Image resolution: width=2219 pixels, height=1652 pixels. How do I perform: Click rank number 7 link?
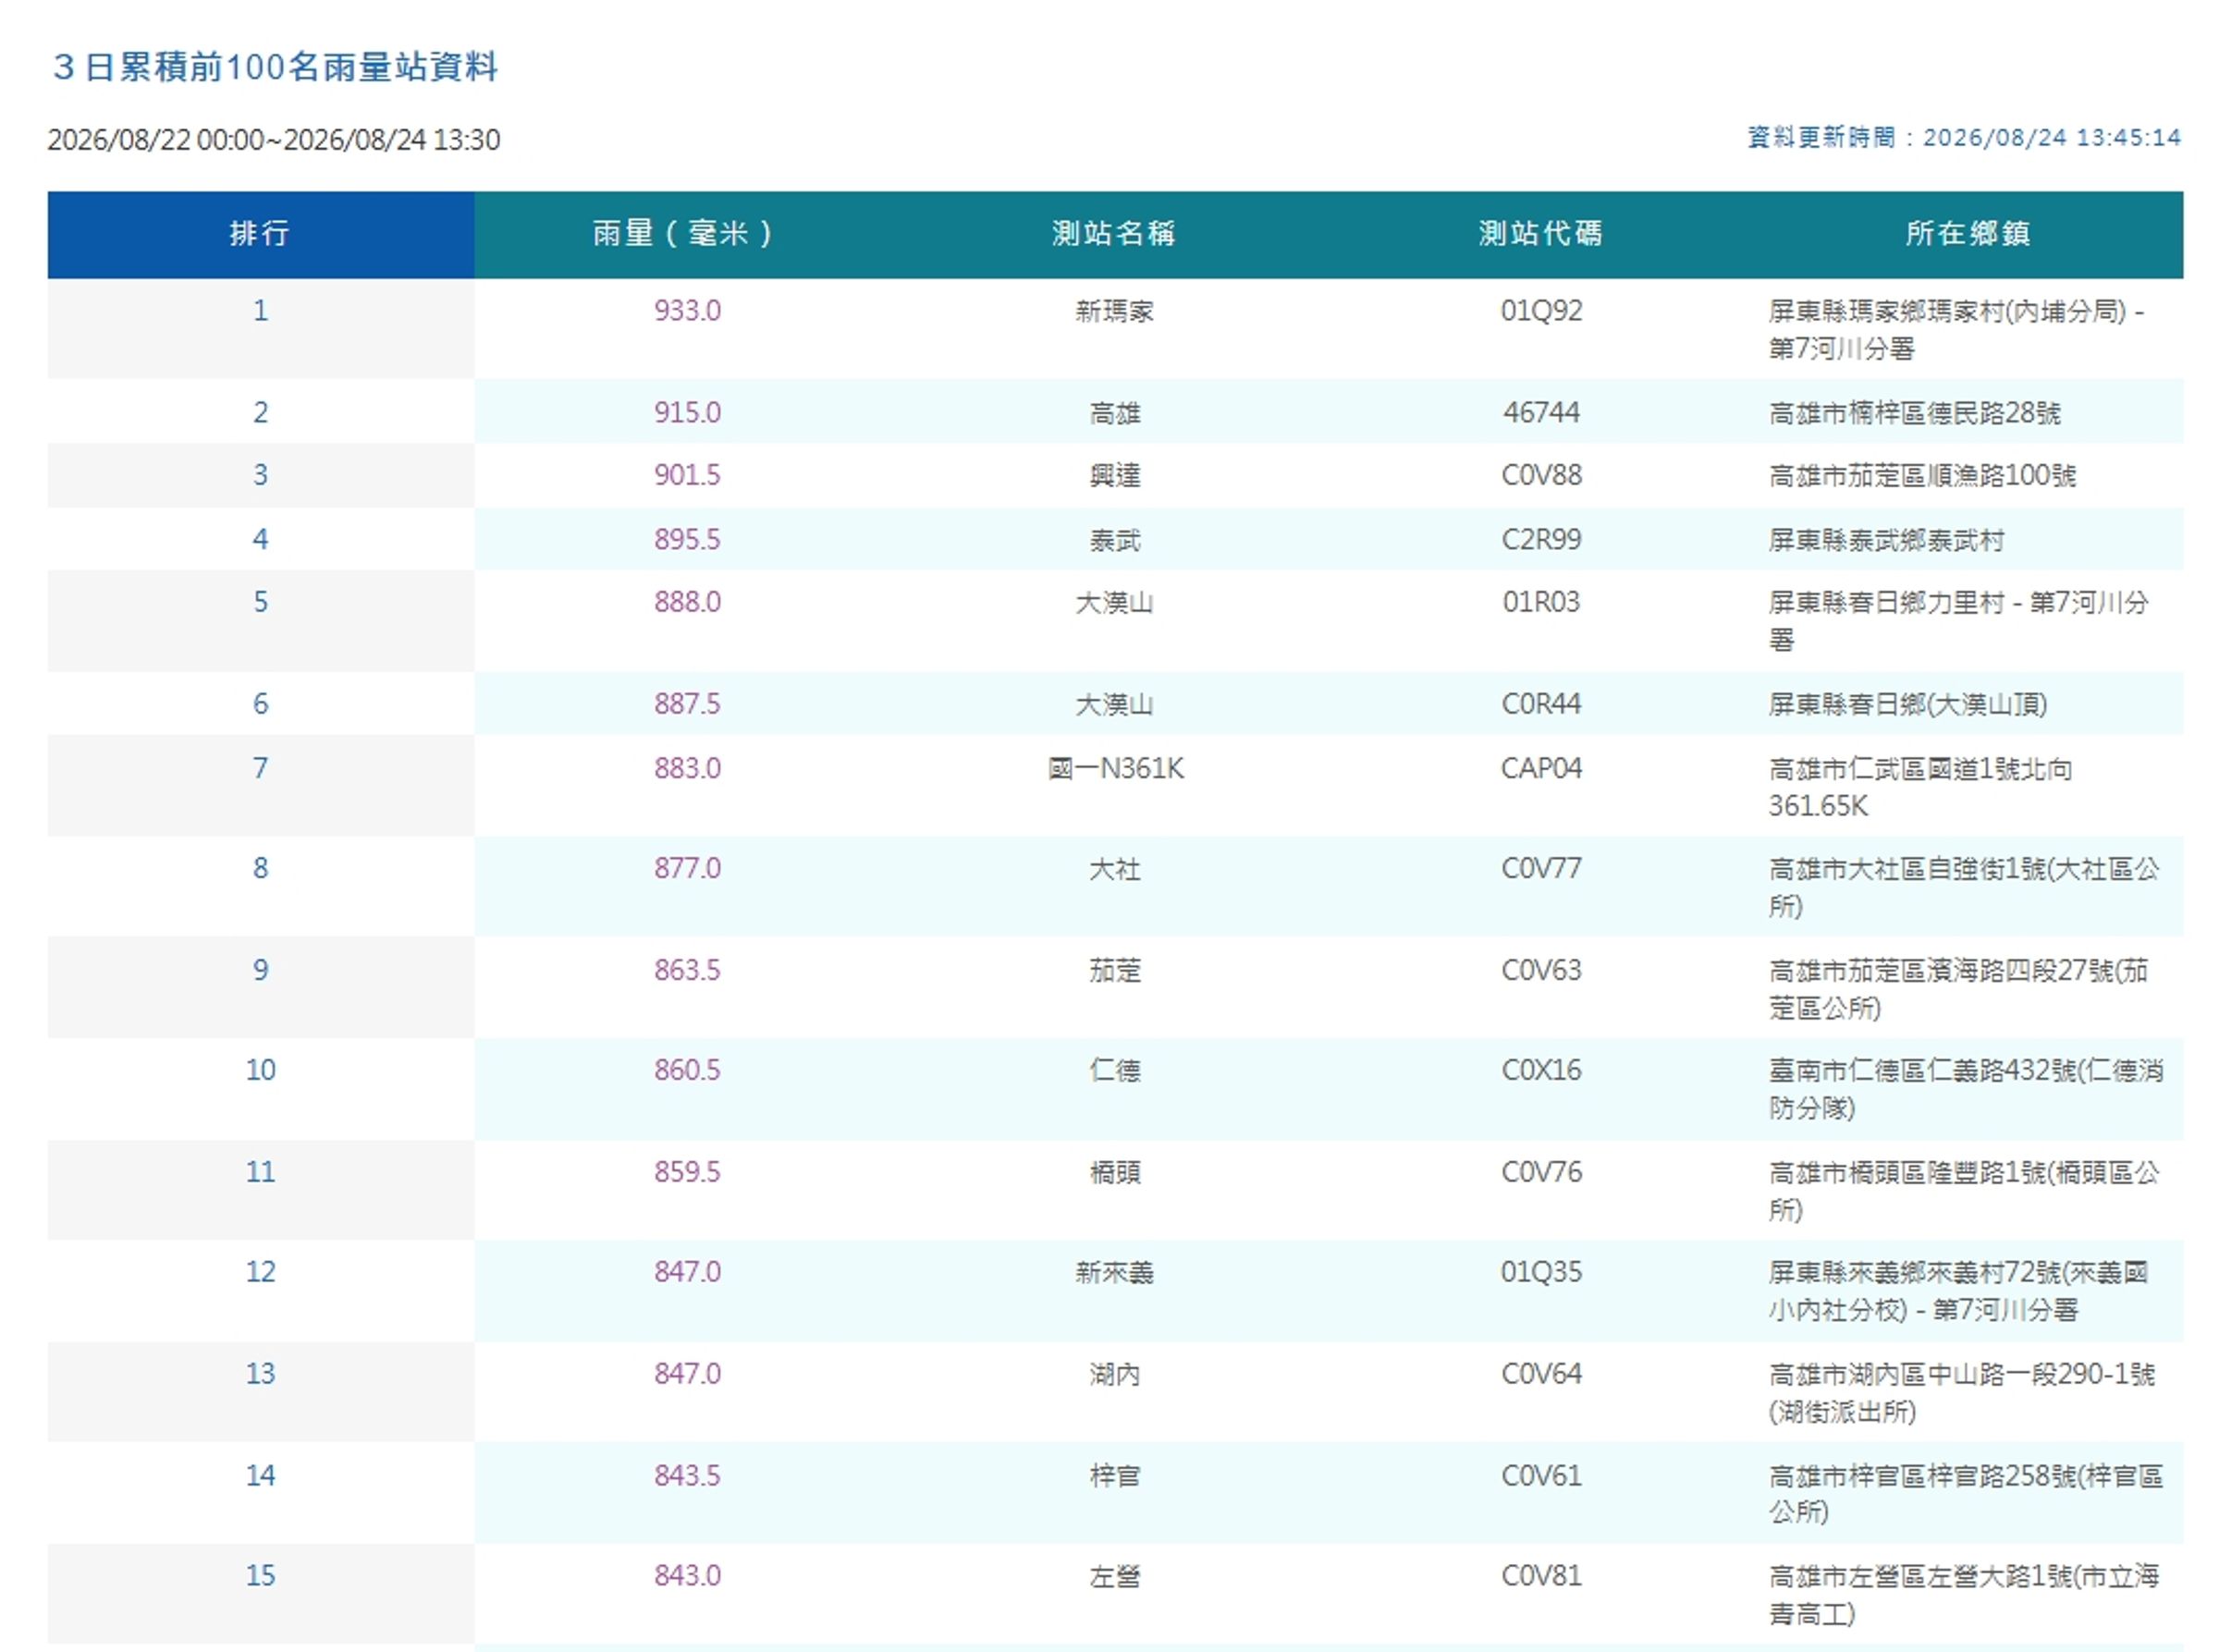[x=260, y=768]
